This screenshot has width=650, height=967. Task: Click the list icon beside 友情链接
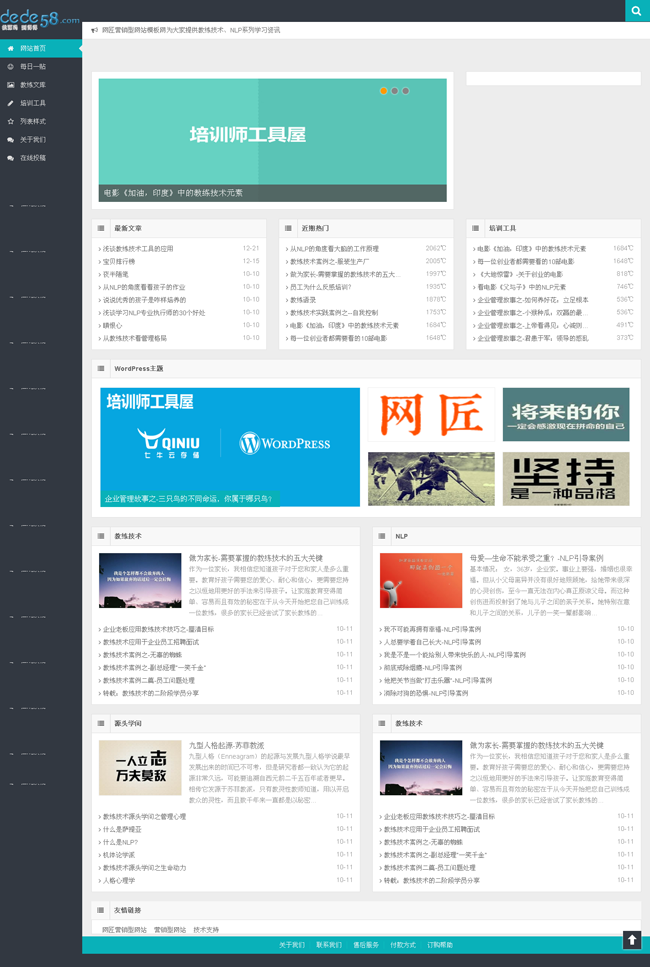tap(101, 910)
